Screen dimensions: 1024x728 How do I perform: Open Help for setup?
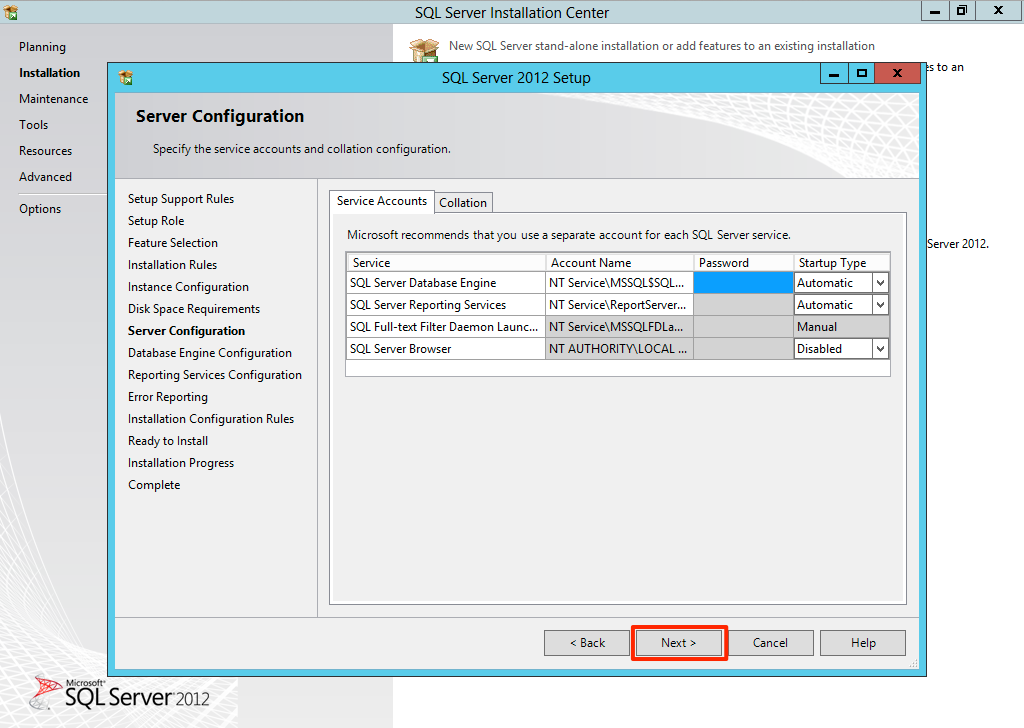pos(863,643)
